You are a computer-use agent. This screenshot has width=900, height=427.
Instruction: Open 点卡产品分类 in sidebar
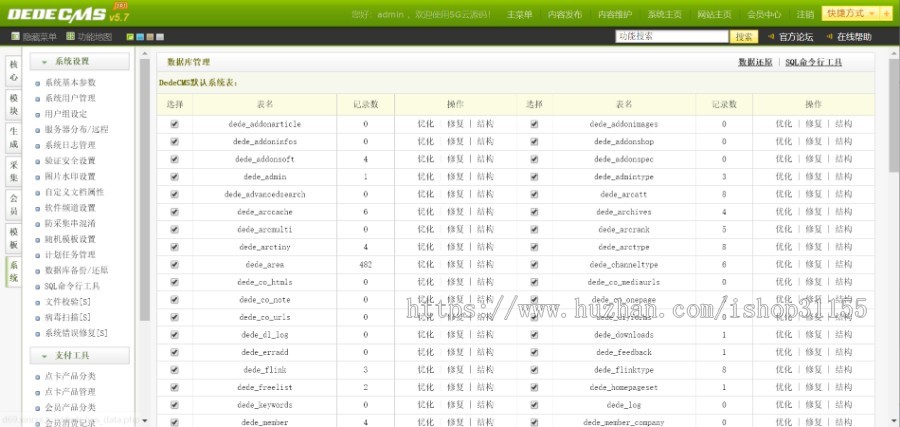click(x=70, y=376)
